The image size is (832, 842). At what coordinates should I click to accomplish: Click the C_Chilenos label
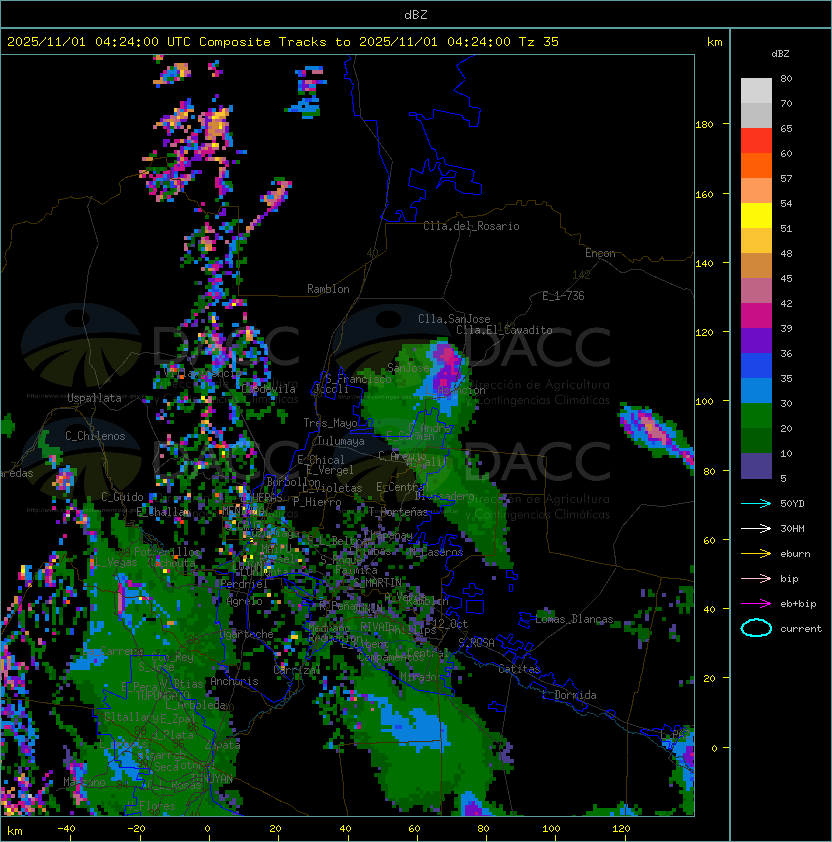point(95,436)
